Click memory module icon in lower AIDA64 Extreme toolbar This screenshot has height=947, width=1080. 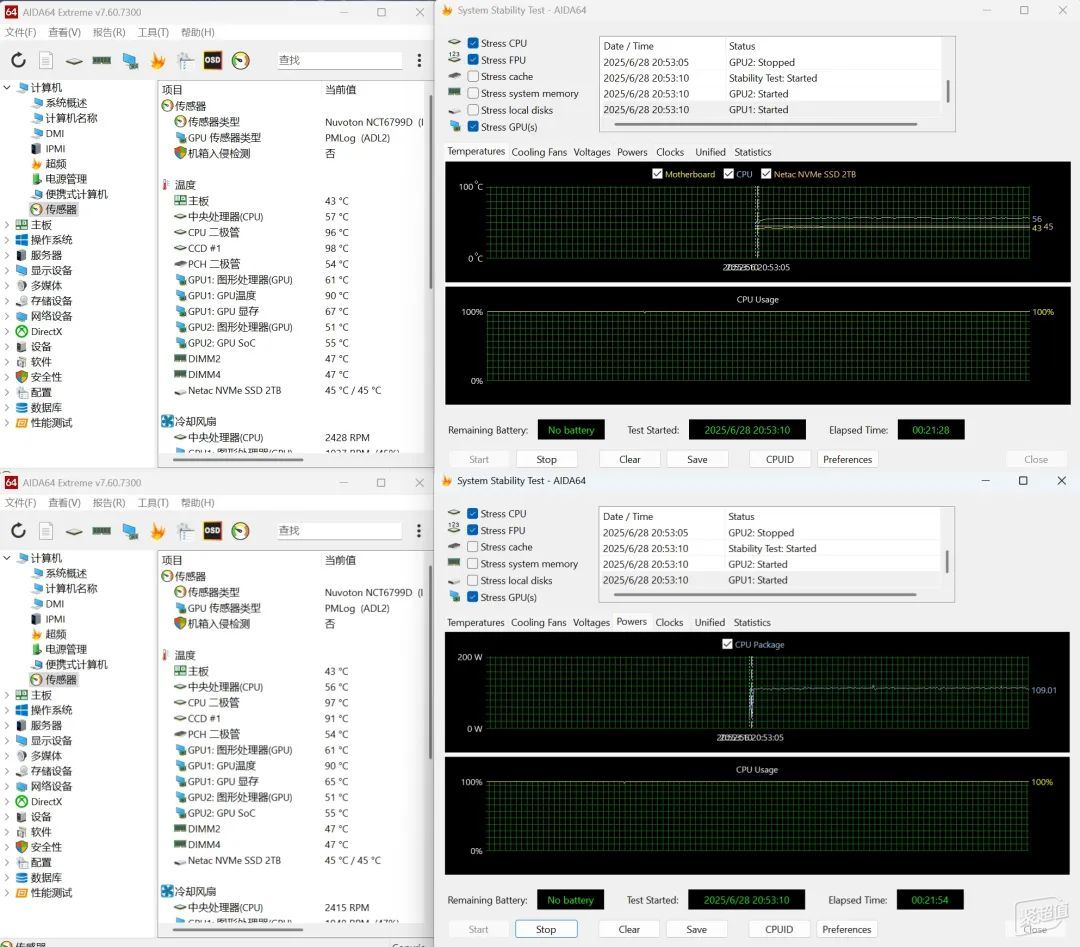102,531
